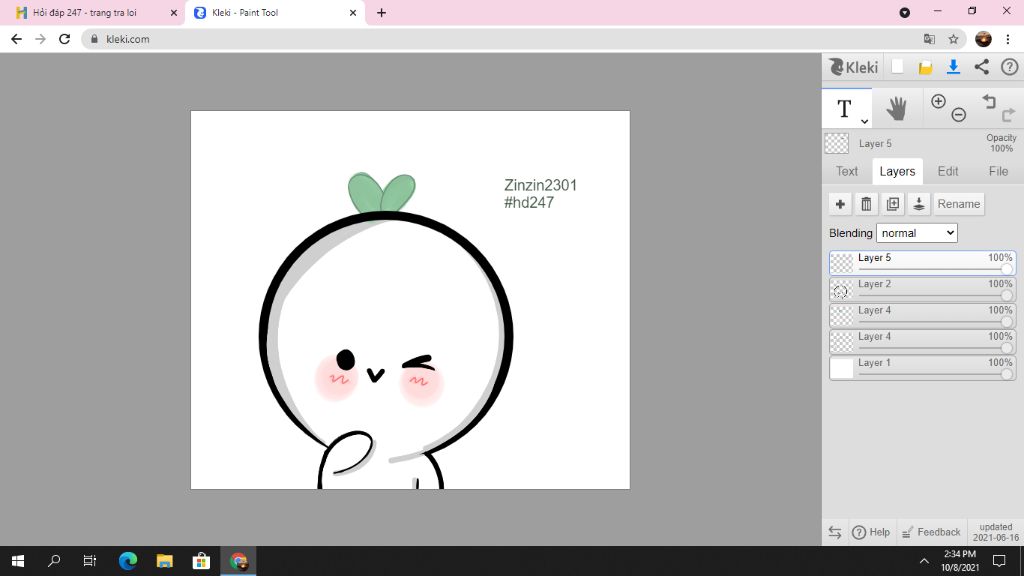Open Microsoft Edge from the taskbar
The width and height of the screenshot is (1024, 576).
(x=128, y=561)
